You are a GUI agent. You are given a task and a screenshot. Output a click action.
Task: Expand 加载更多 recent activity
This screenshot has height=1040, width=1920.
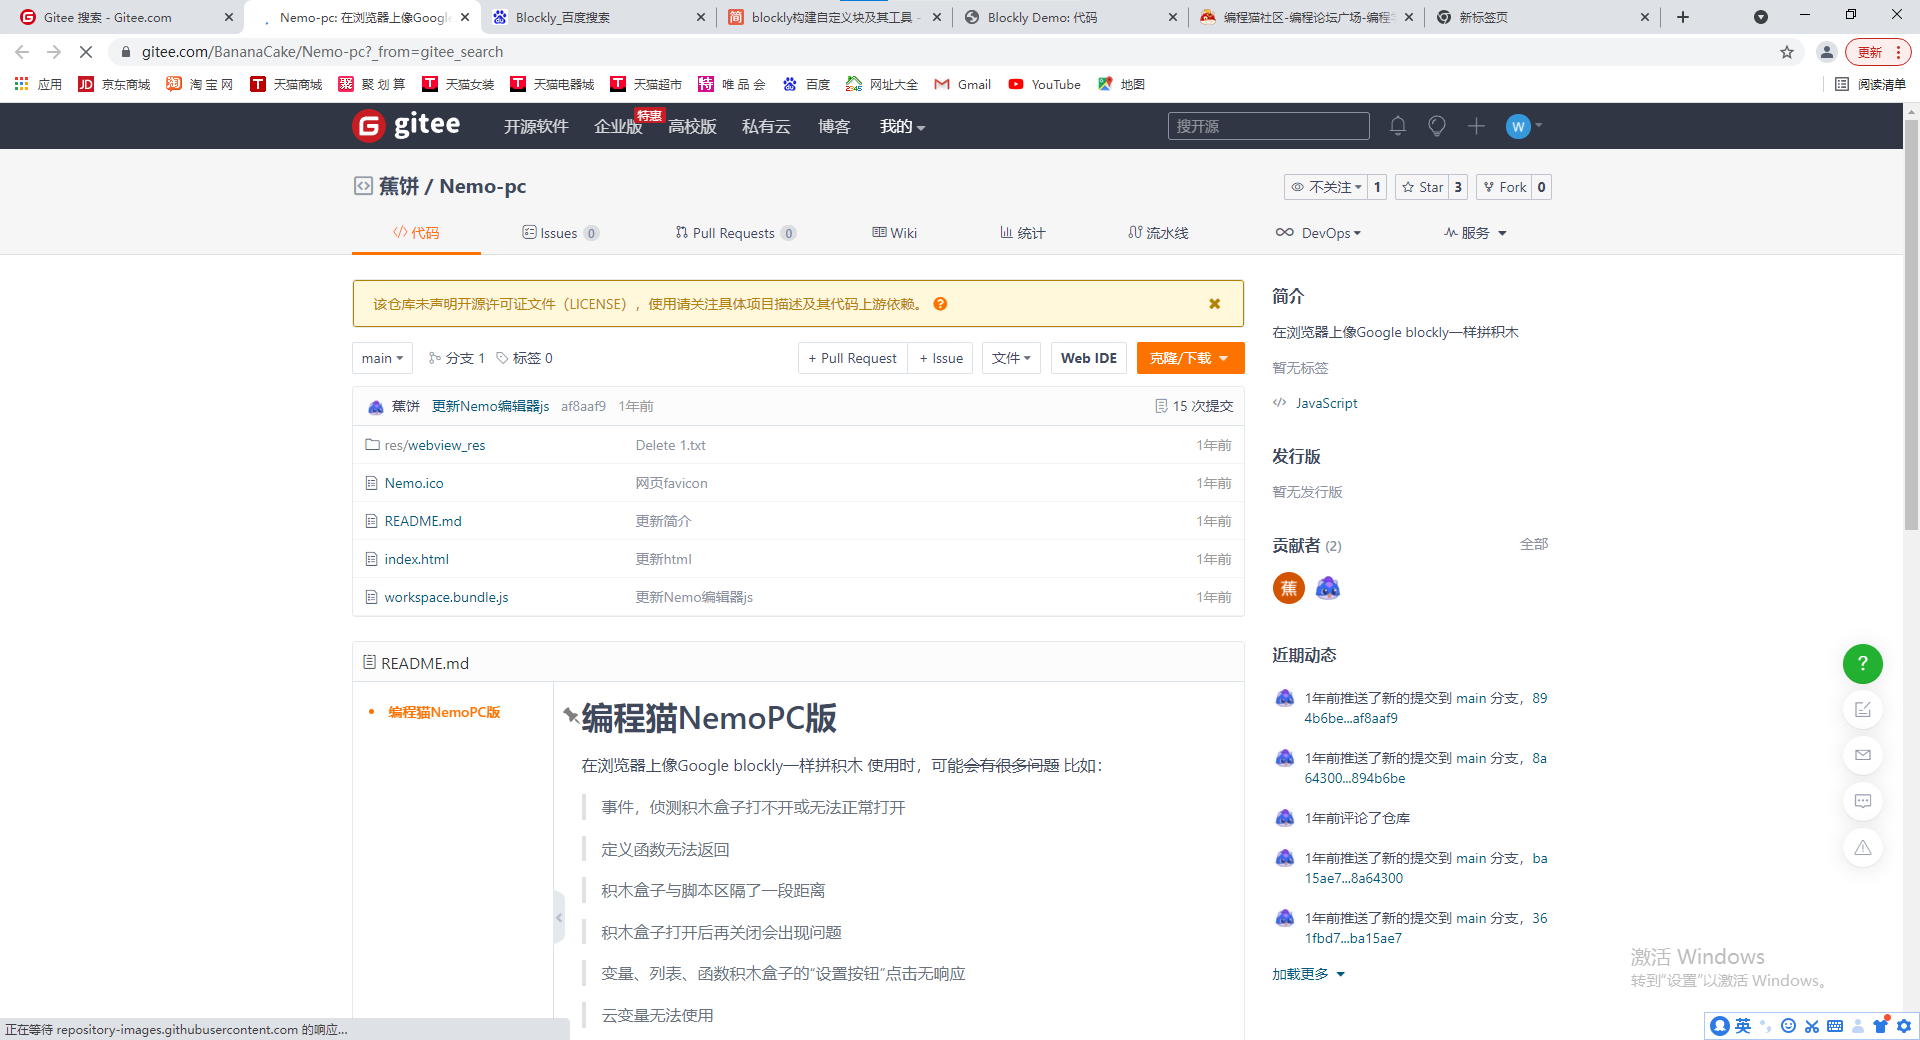click(x=1308, y=974)
